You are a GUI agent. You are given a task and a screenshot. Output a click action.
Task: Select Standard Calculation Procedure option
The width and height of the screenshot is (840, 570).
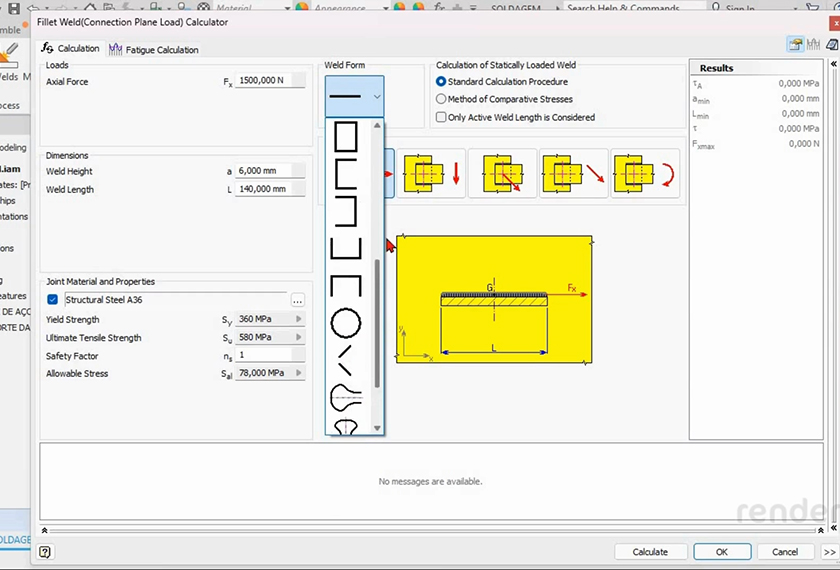[441, 82]
